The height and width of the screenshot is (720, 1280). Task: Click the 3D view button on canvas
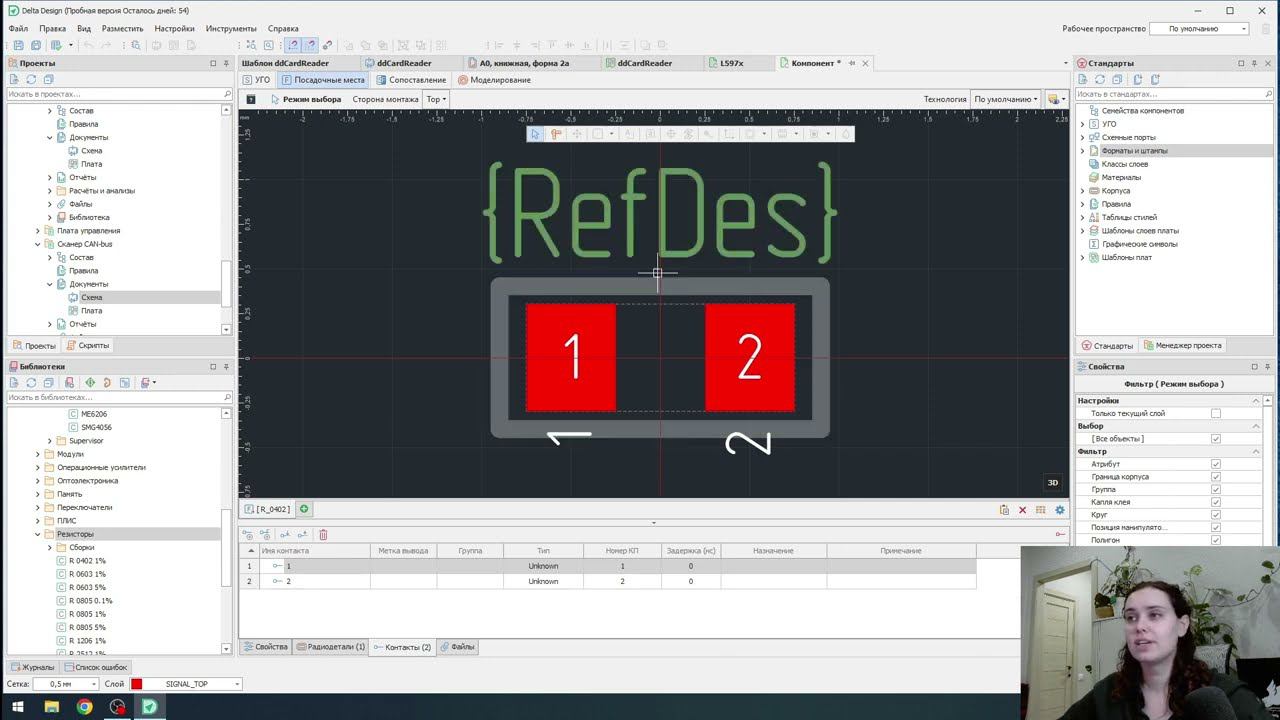coord(1052,483)
